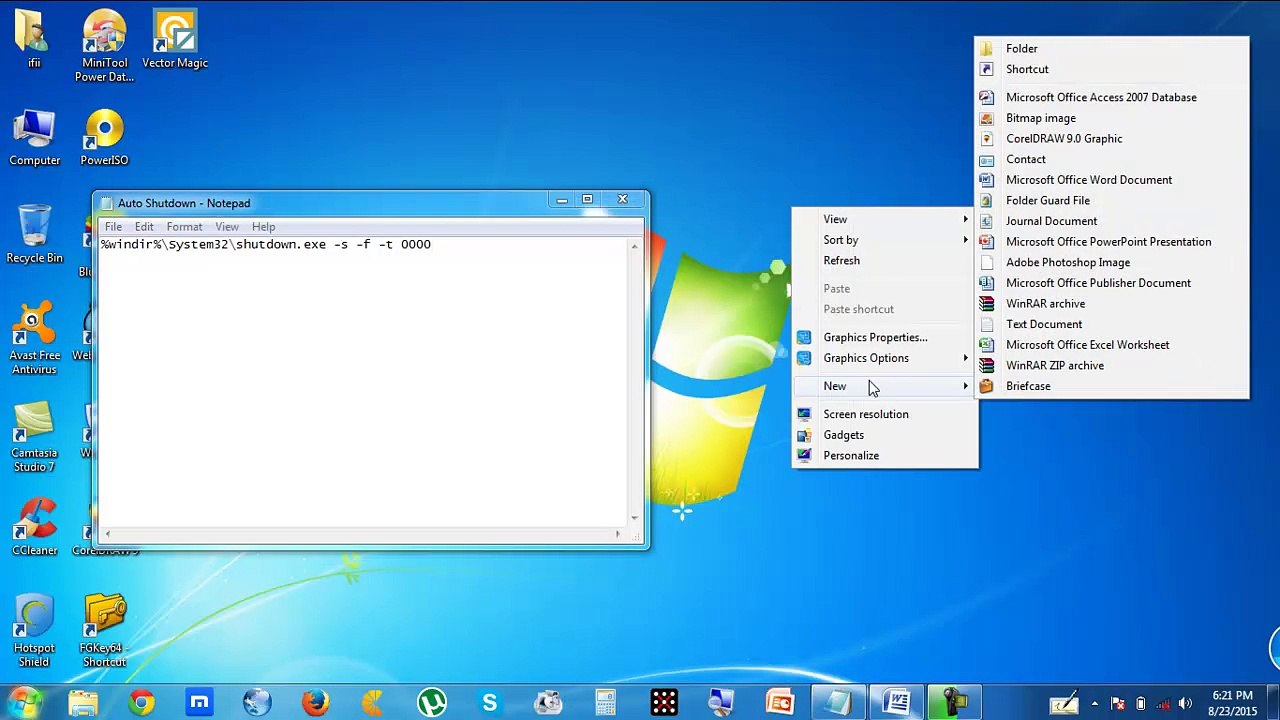The image size is (1280, 720).
Task: Launch Firefox from the taskbar
Action: (x=316, y=703)
